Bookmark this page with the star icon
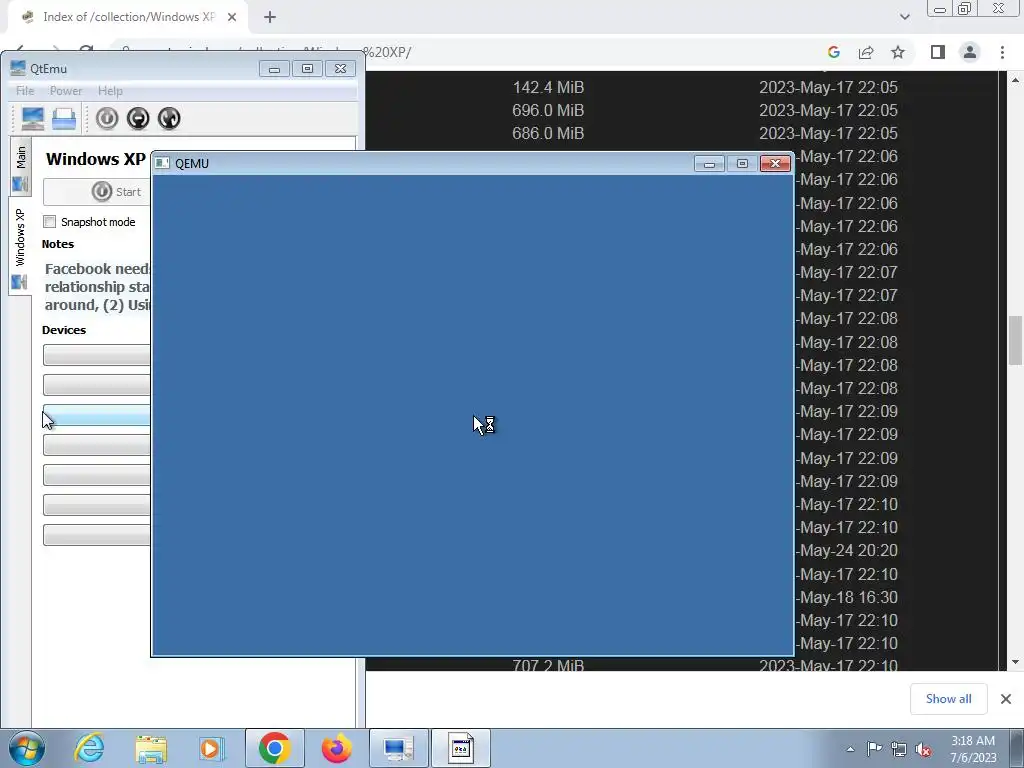This screenshot has height=768, width=1024. click(898, 52)
